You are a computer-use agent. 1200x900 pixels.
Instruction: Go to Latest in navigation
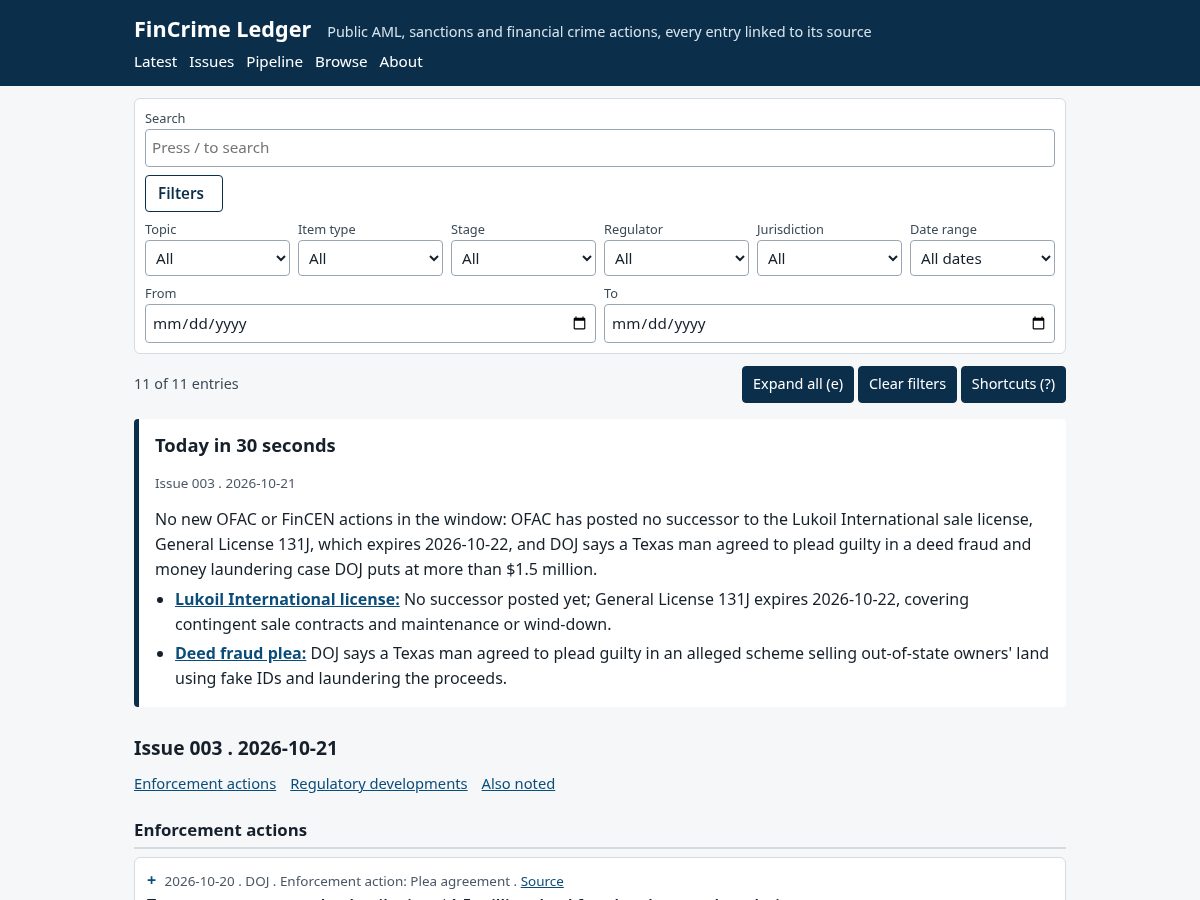point(155,62)
